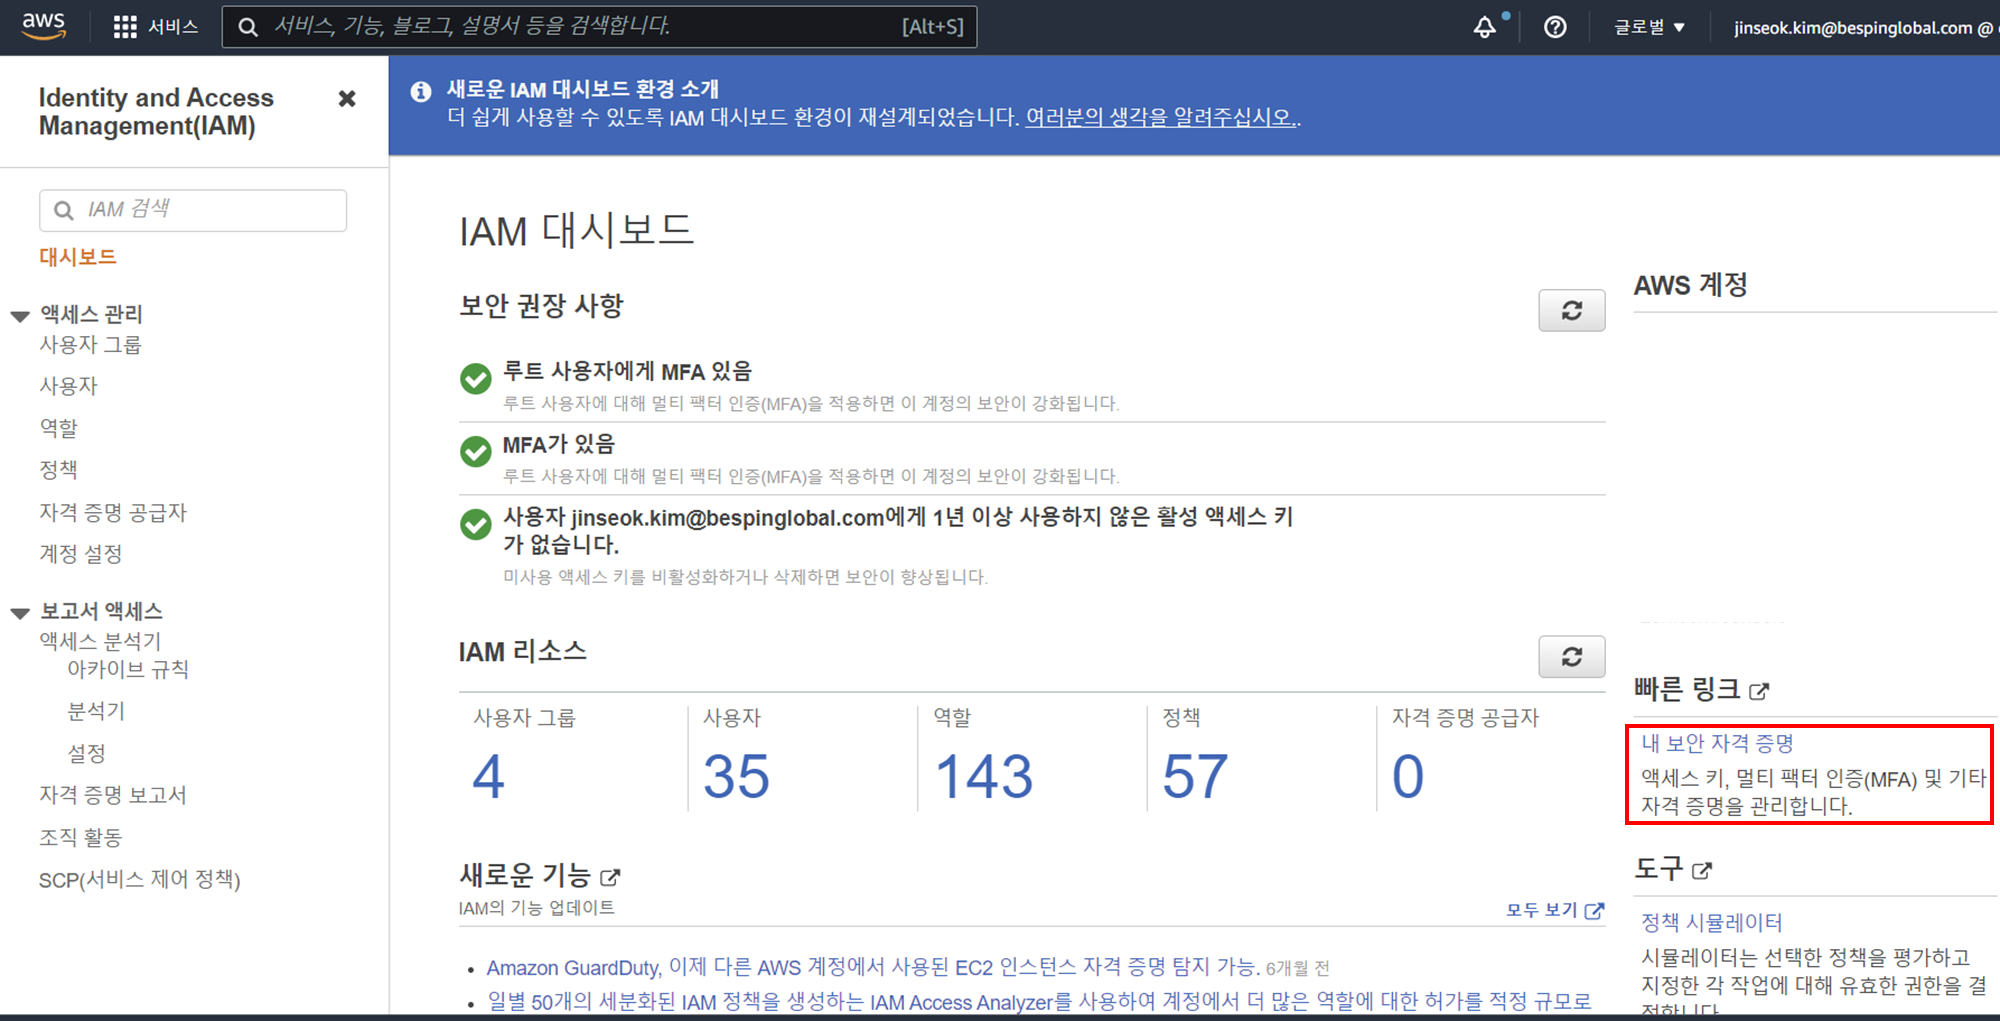
Task: Click the 서비스 label in top bar
Action: coord(173,27)
